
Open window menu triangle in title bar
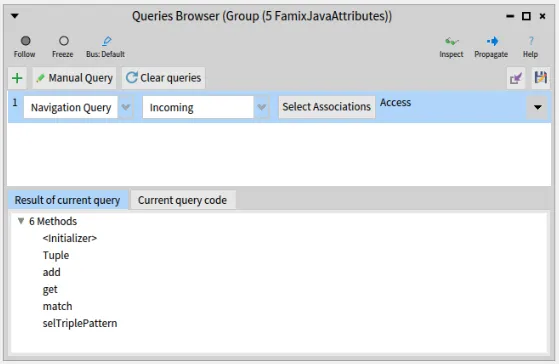pos(15,16)
